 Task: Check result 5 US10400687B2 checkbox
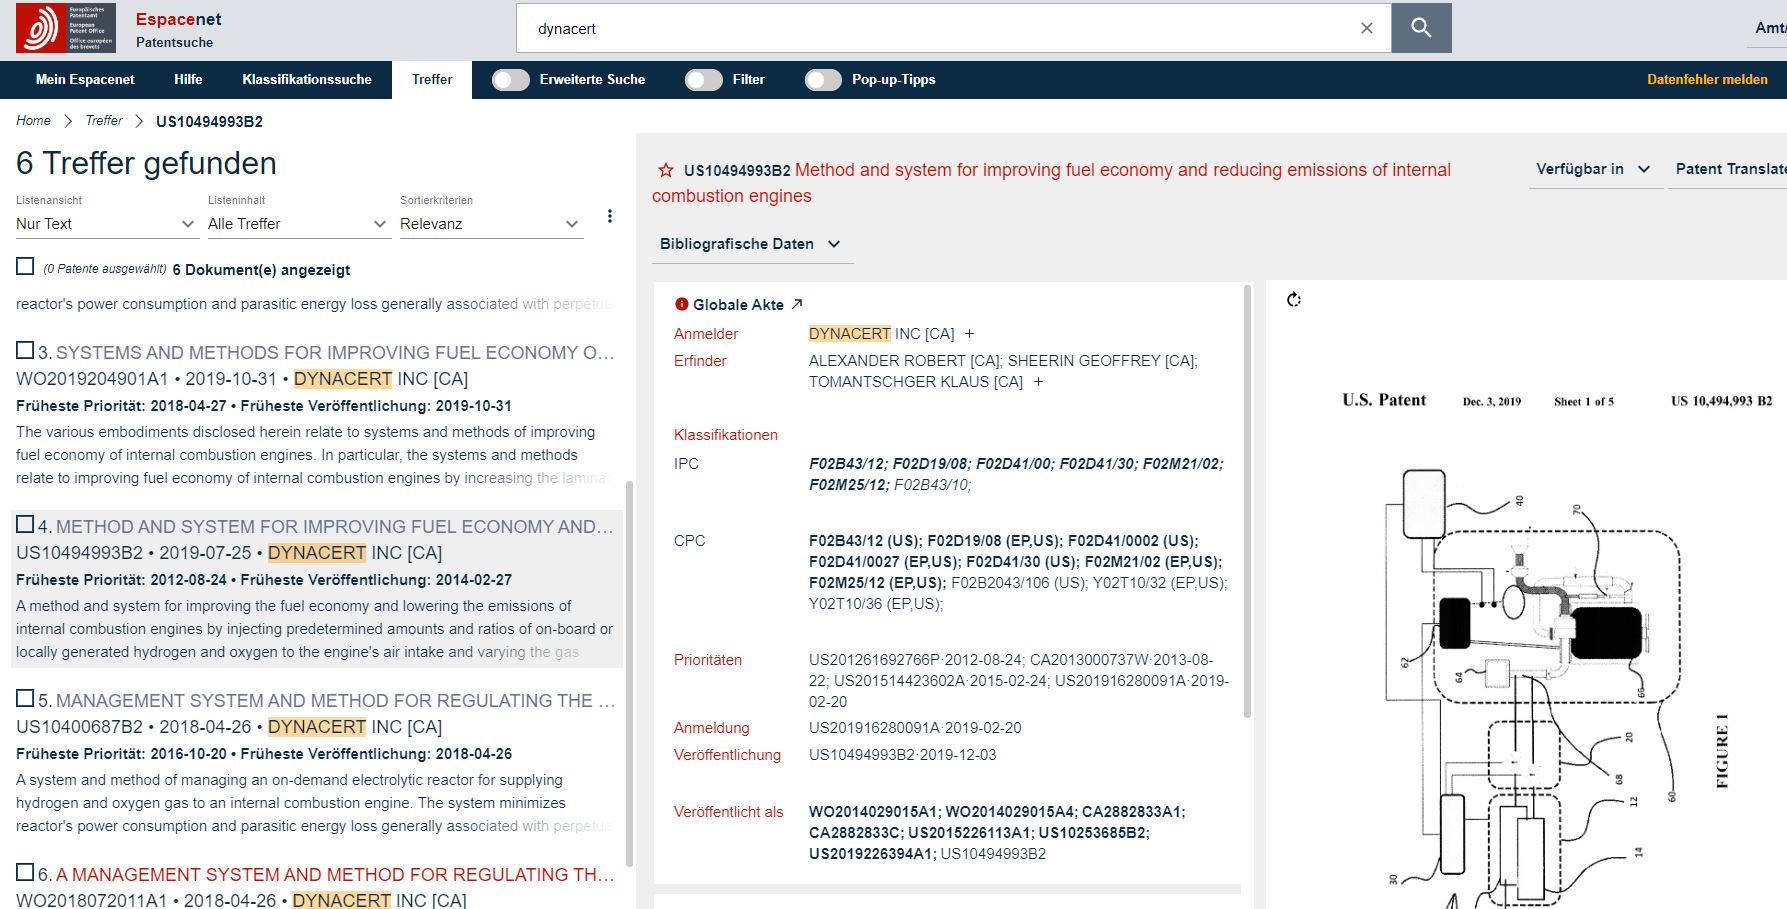pos(25,698)
